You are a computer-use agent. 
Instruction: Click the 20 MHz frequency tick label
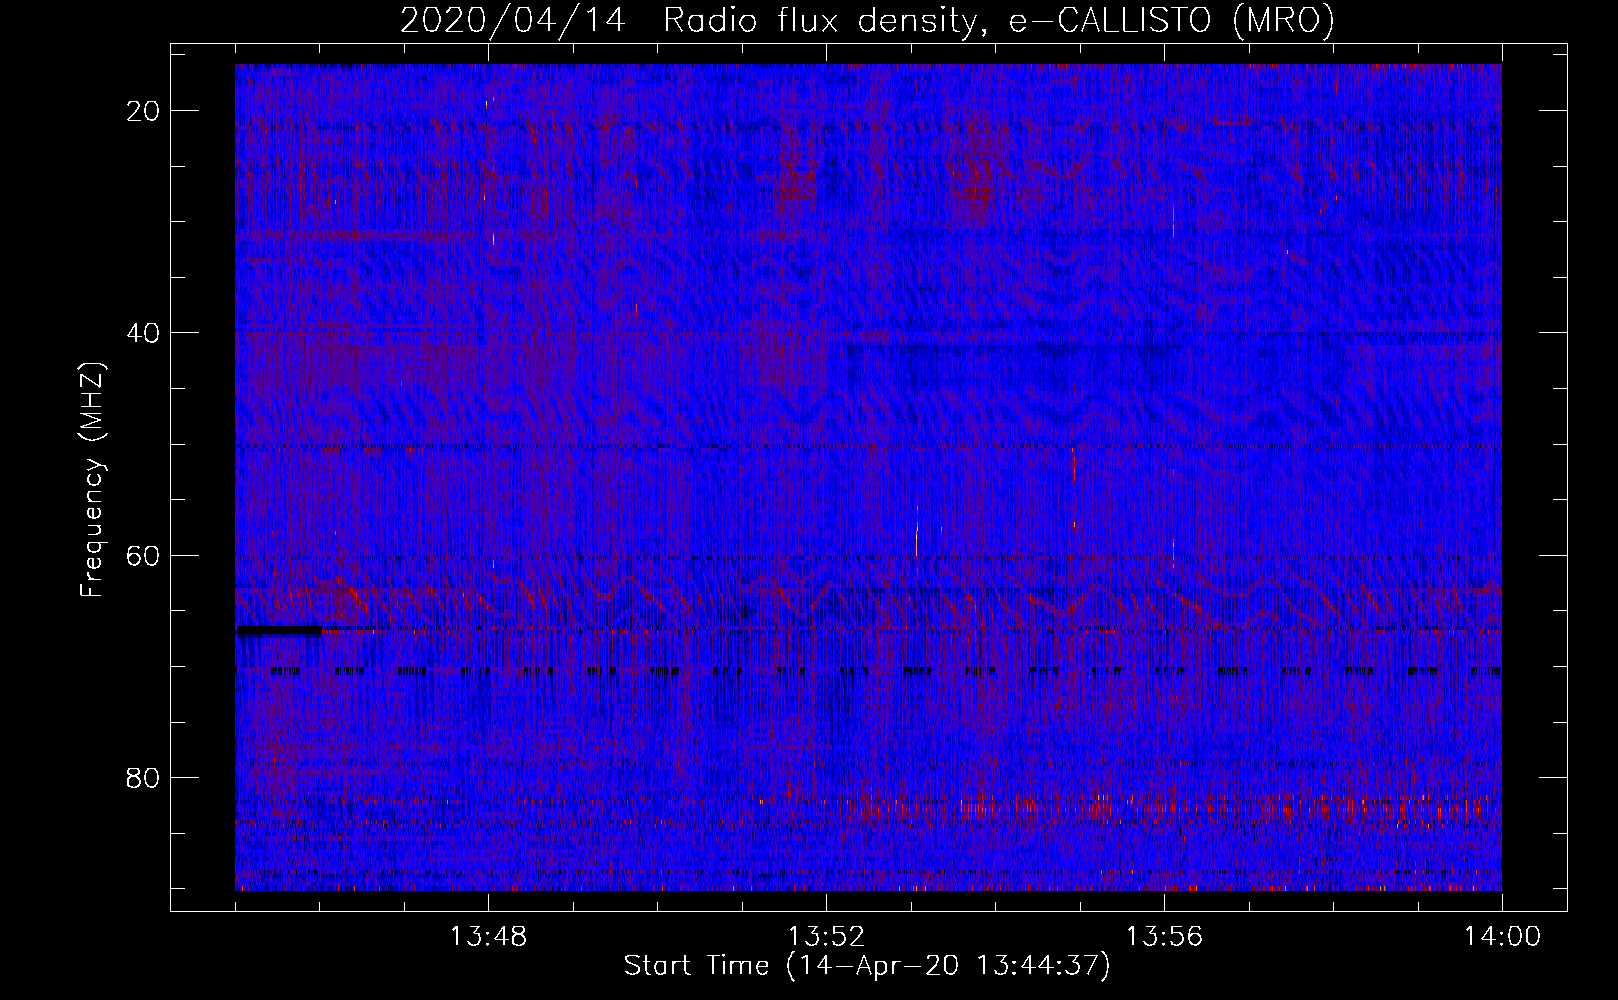pyautogui.click(x=144, y=111)
